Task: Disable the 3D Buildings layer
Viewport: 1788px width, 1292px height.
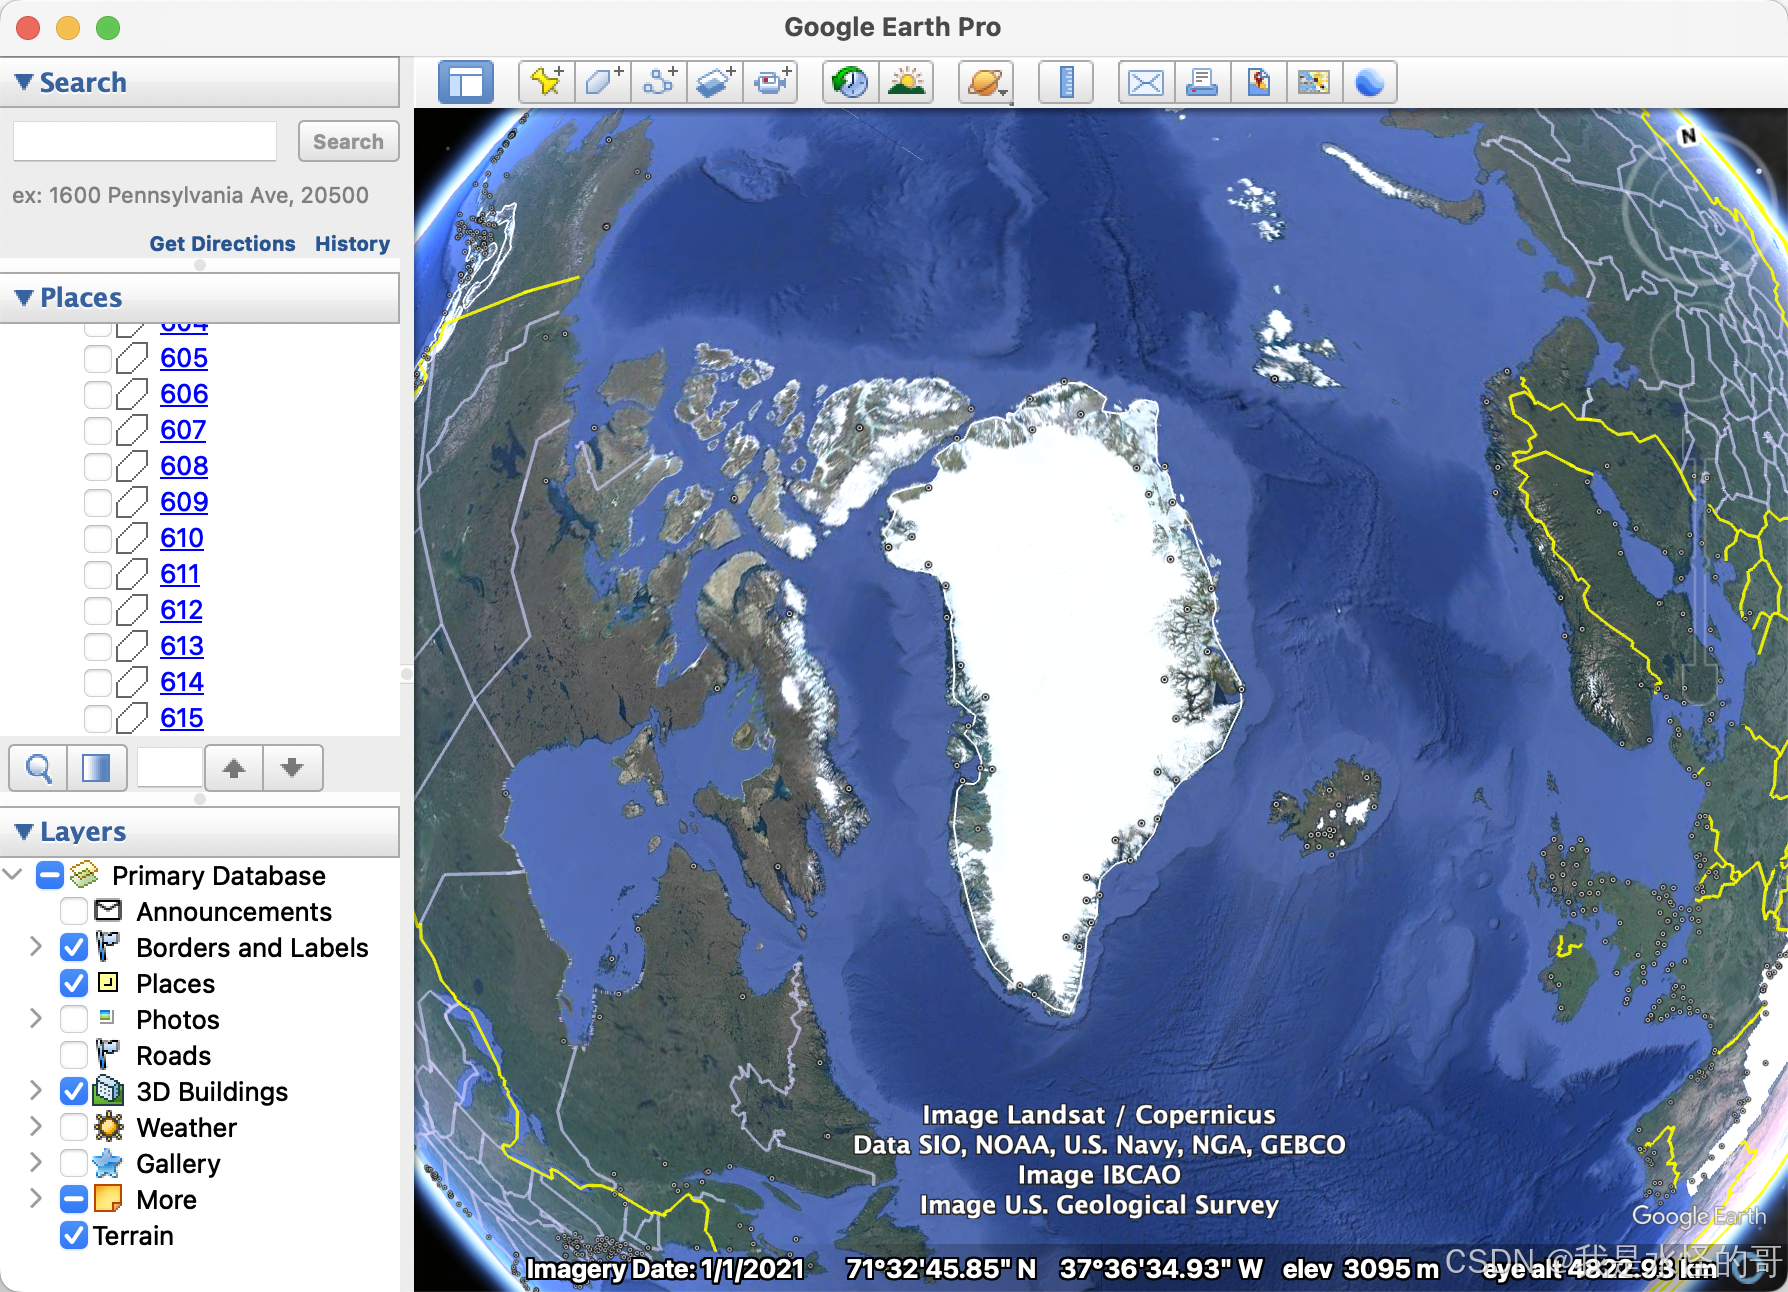Action: click(74, 1091)
